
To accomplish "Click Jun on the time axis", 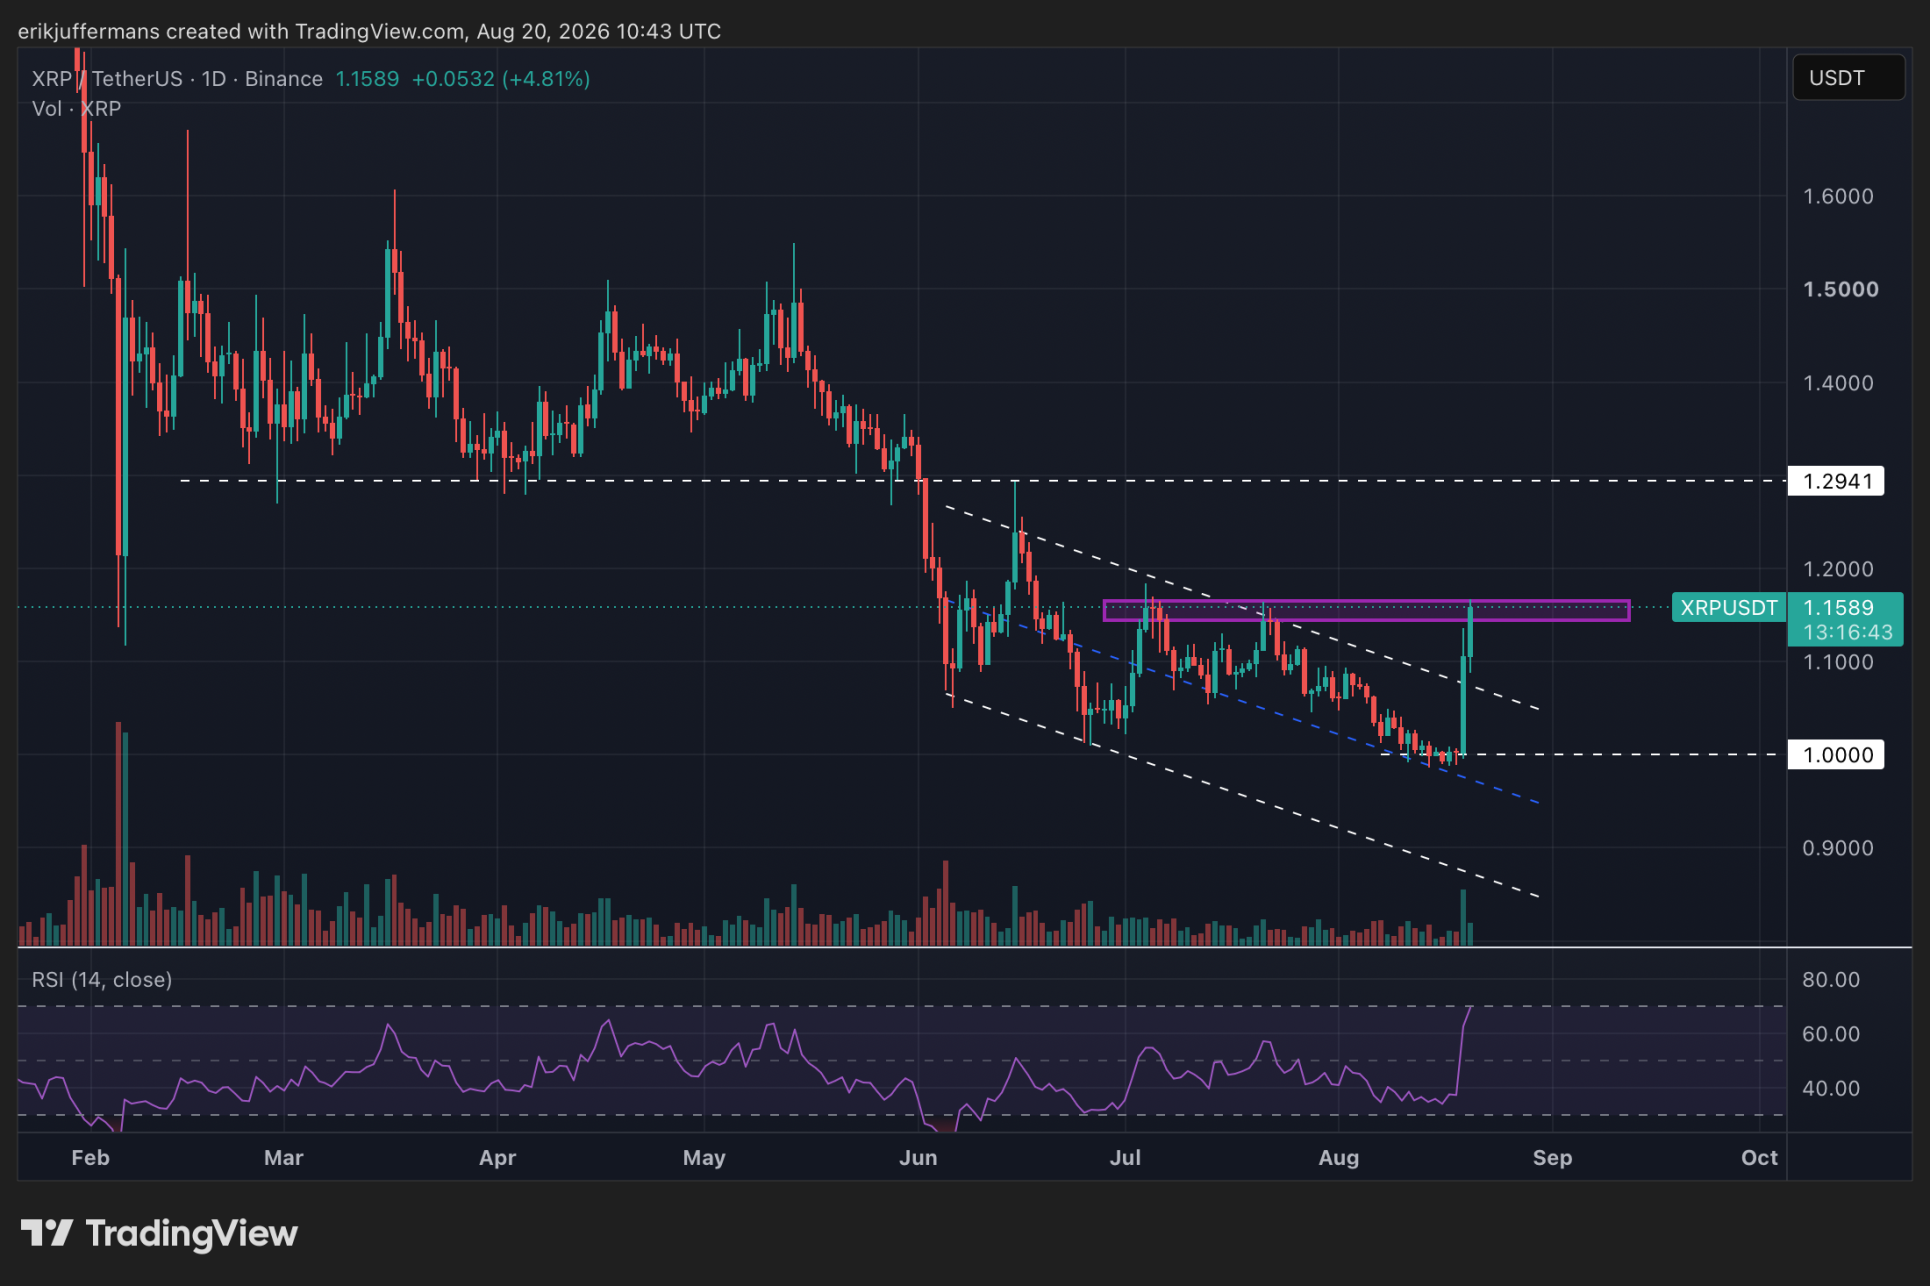I will (x=918, y=1158).
